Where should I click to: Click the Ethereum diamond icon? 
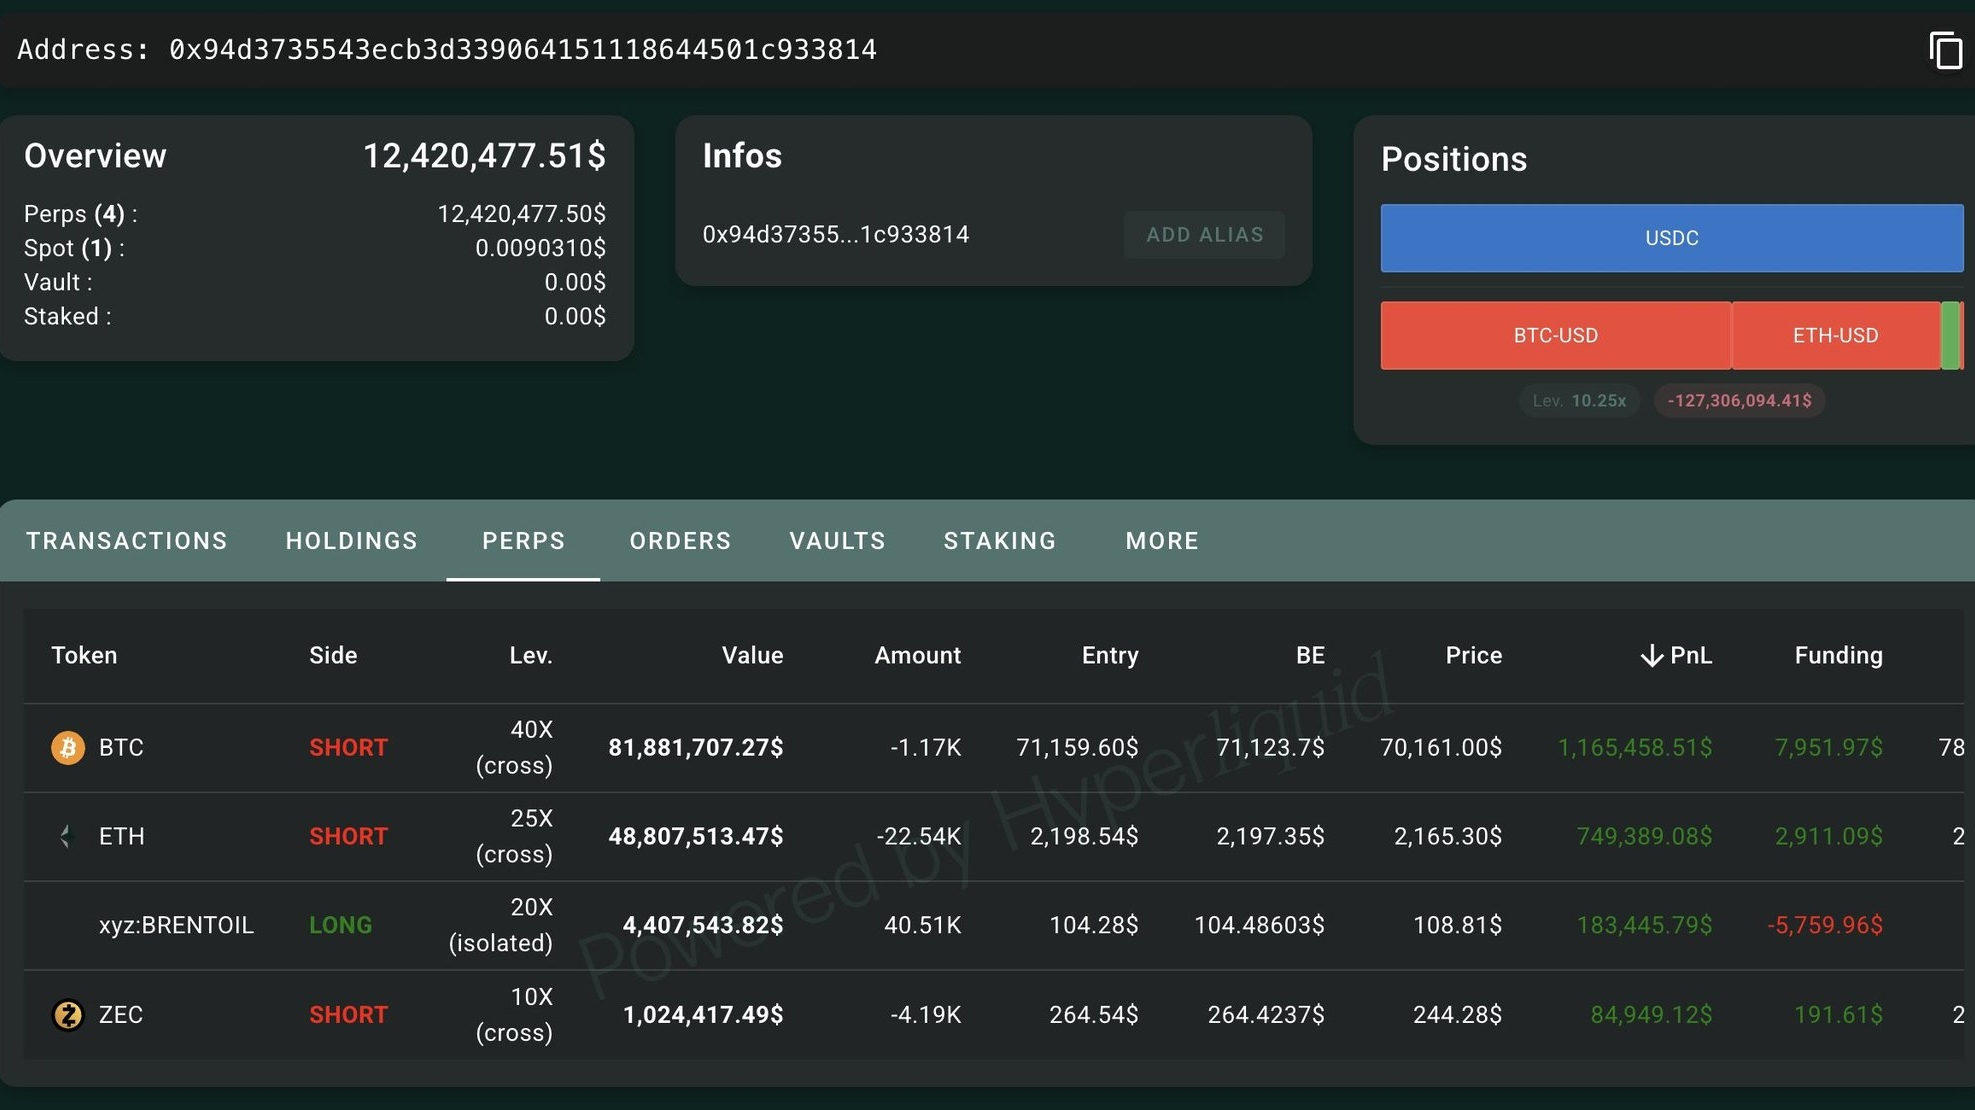click(67, 836)
